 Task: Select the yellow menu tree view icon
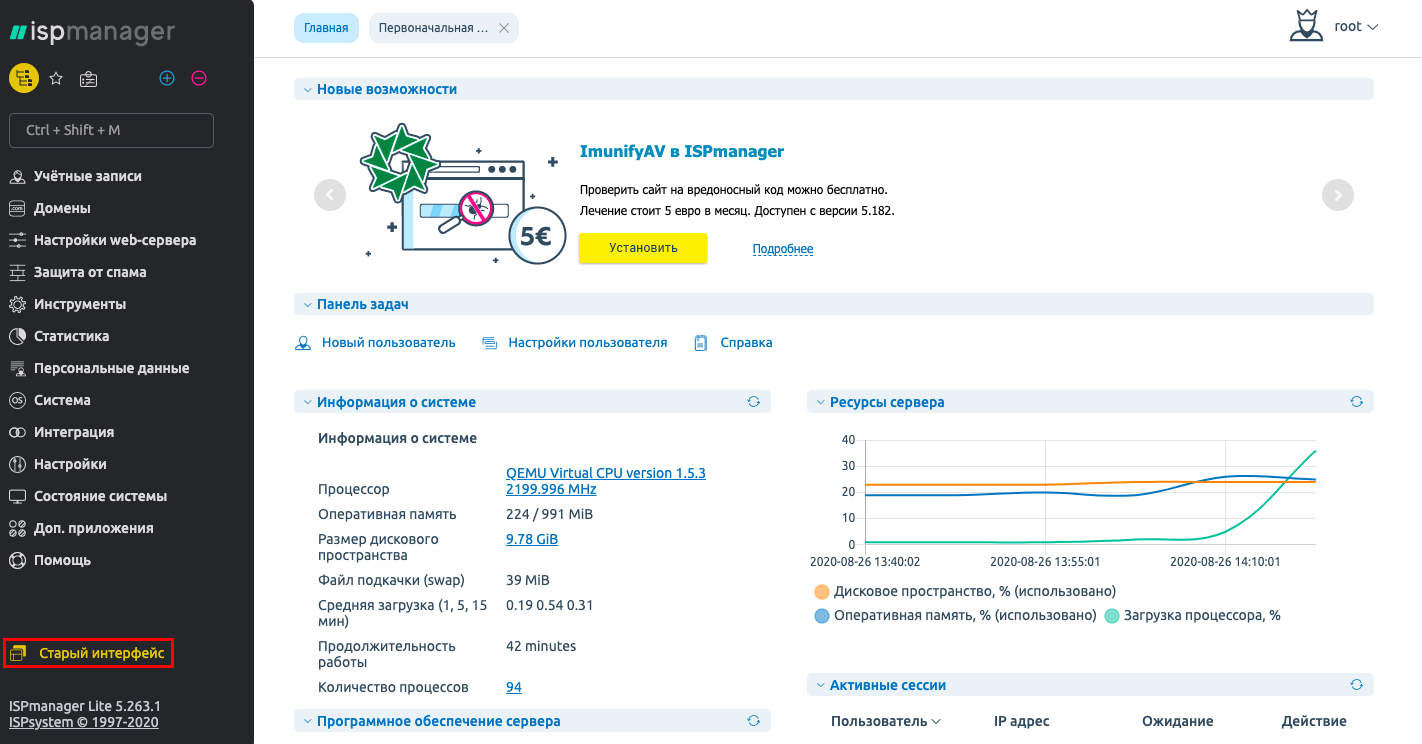point(24,78)
